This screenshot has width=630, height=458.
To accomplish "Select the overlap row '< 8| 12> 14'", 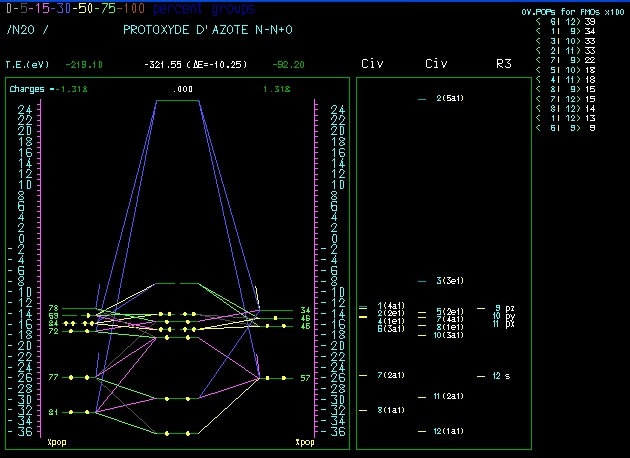I will (565, 108).
